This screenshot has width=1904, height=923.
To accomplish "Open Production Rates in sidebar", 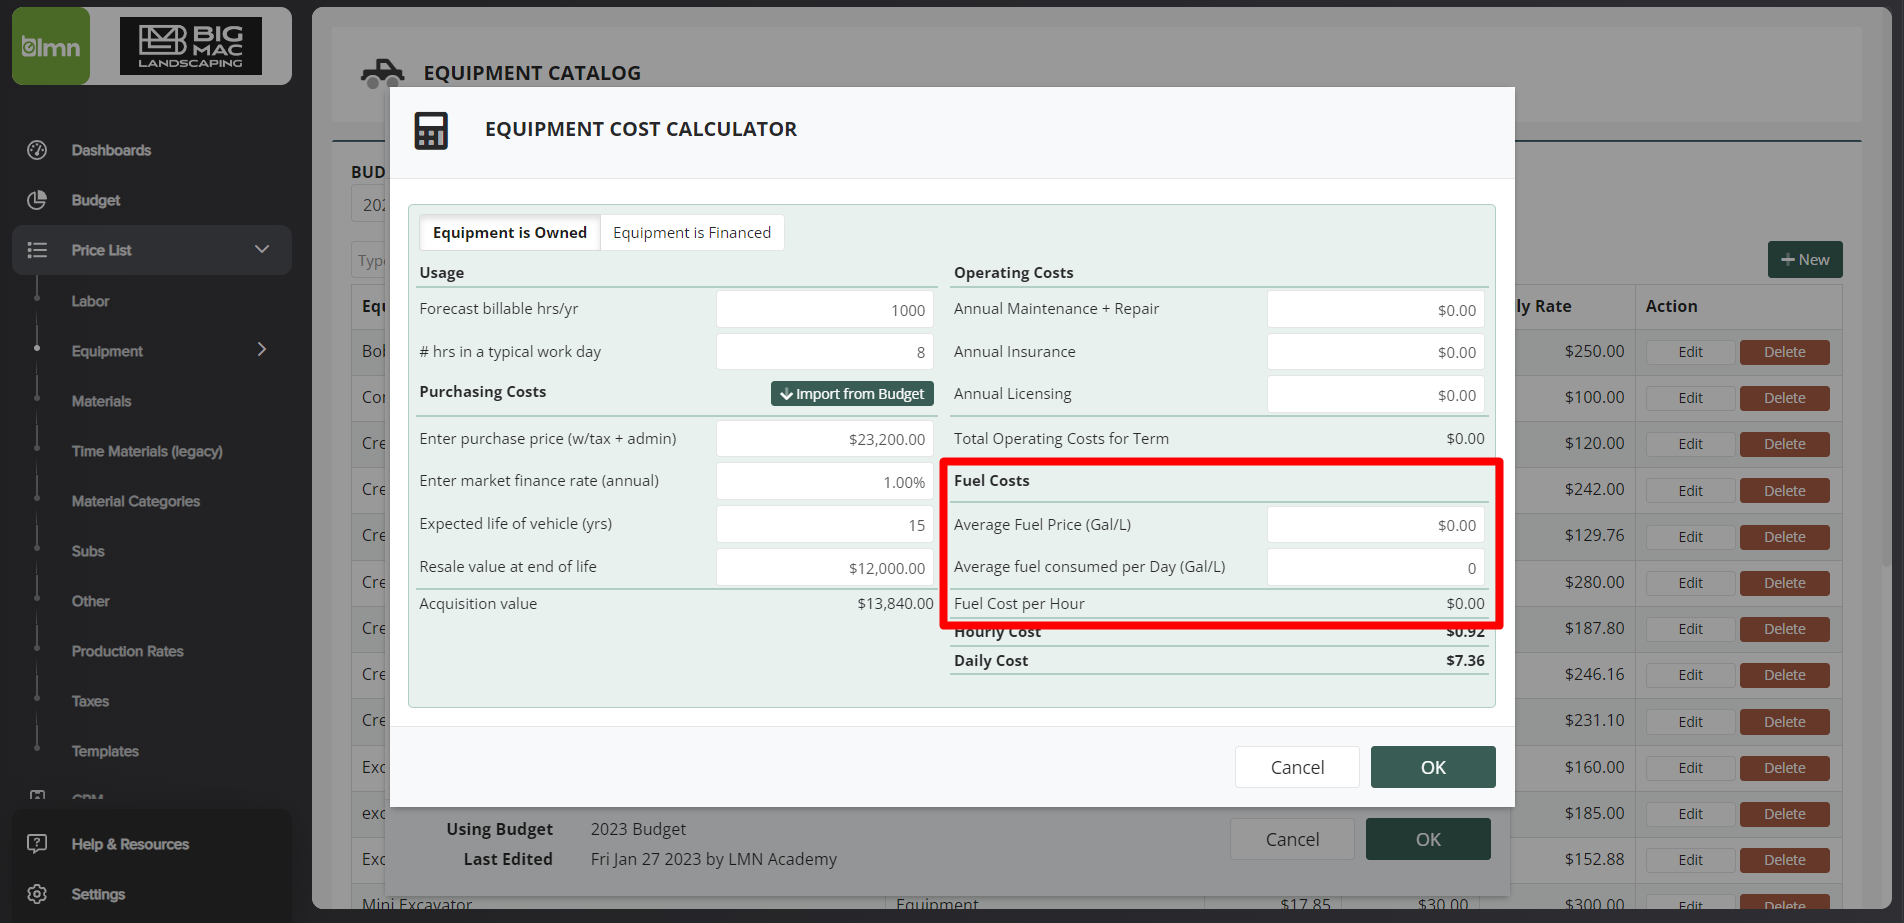I will [127, 651].
